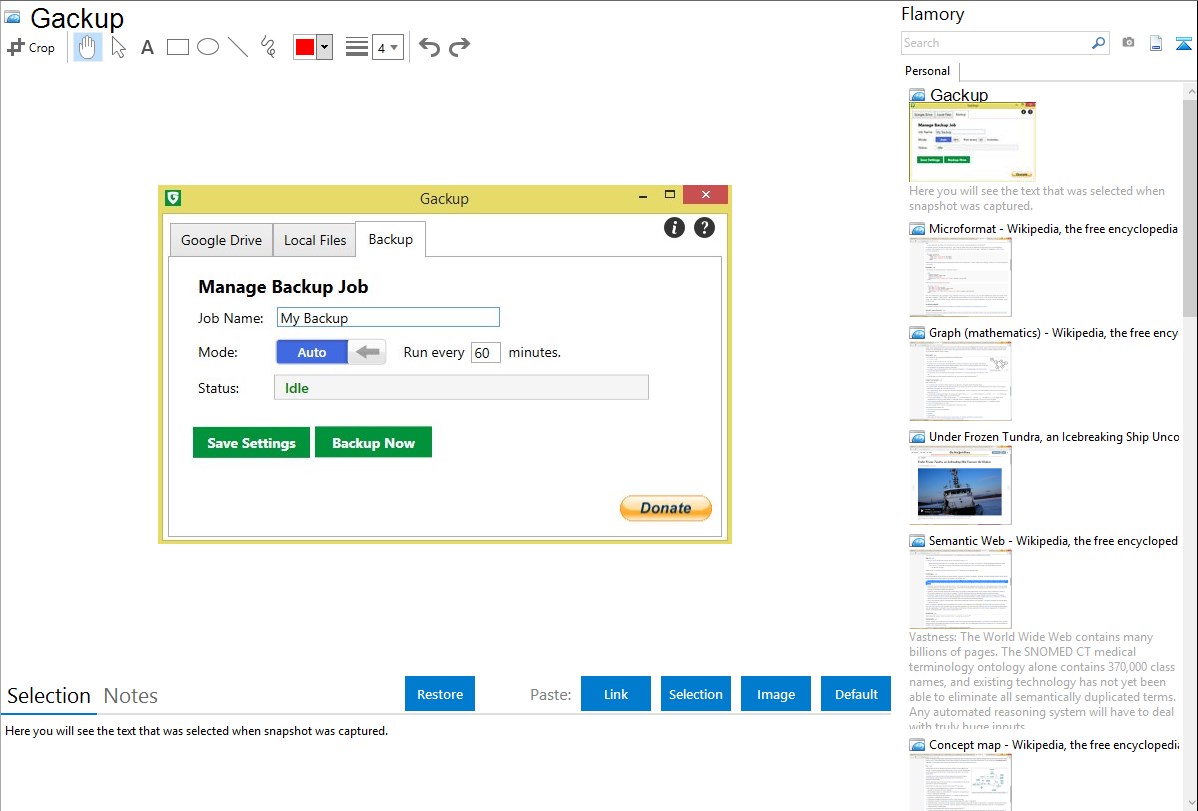Activate the hand pan tool

(88, 47)
